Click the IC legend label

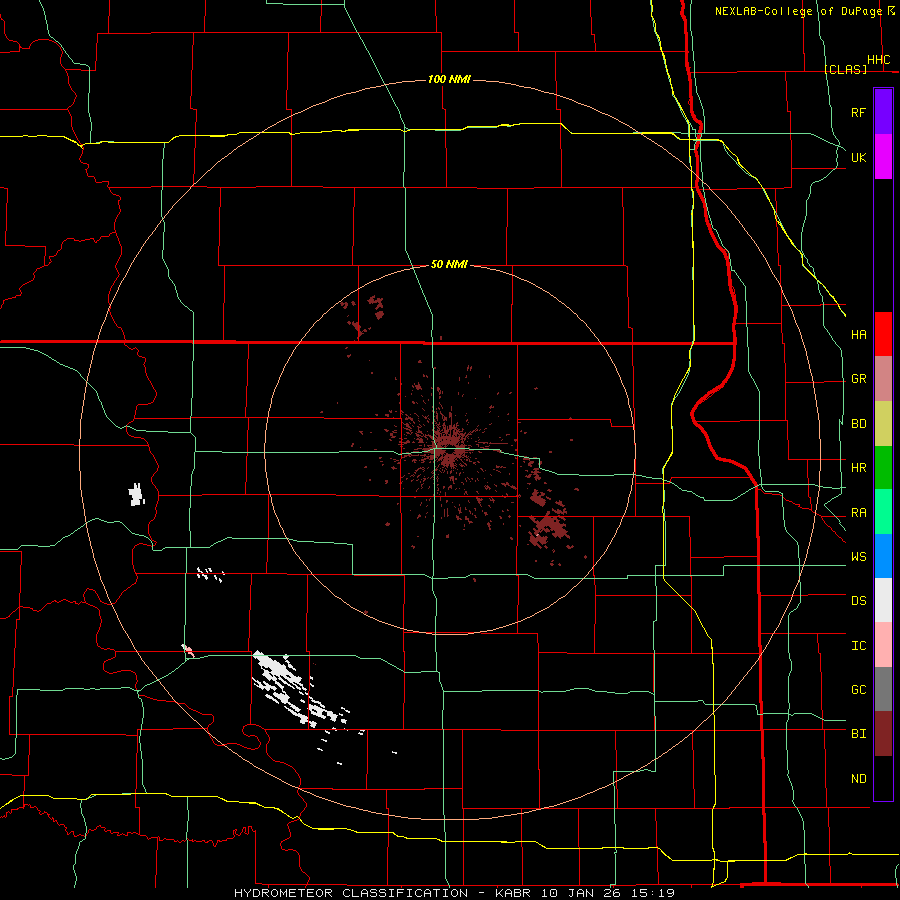pos(858,646)
